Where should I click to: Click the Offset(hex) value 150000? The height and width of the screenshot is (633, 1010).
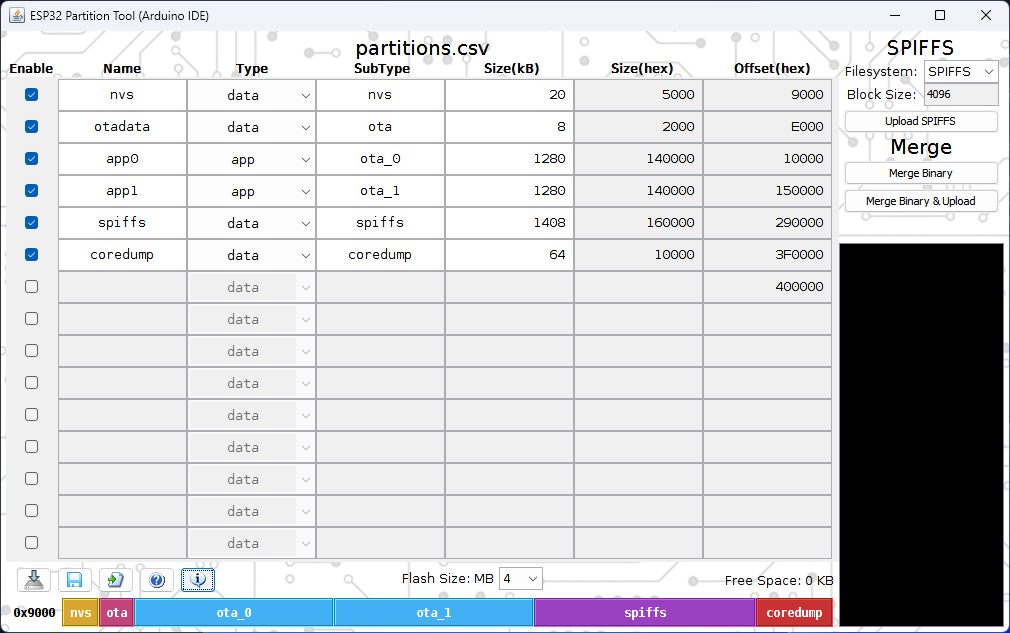point(767,191)
